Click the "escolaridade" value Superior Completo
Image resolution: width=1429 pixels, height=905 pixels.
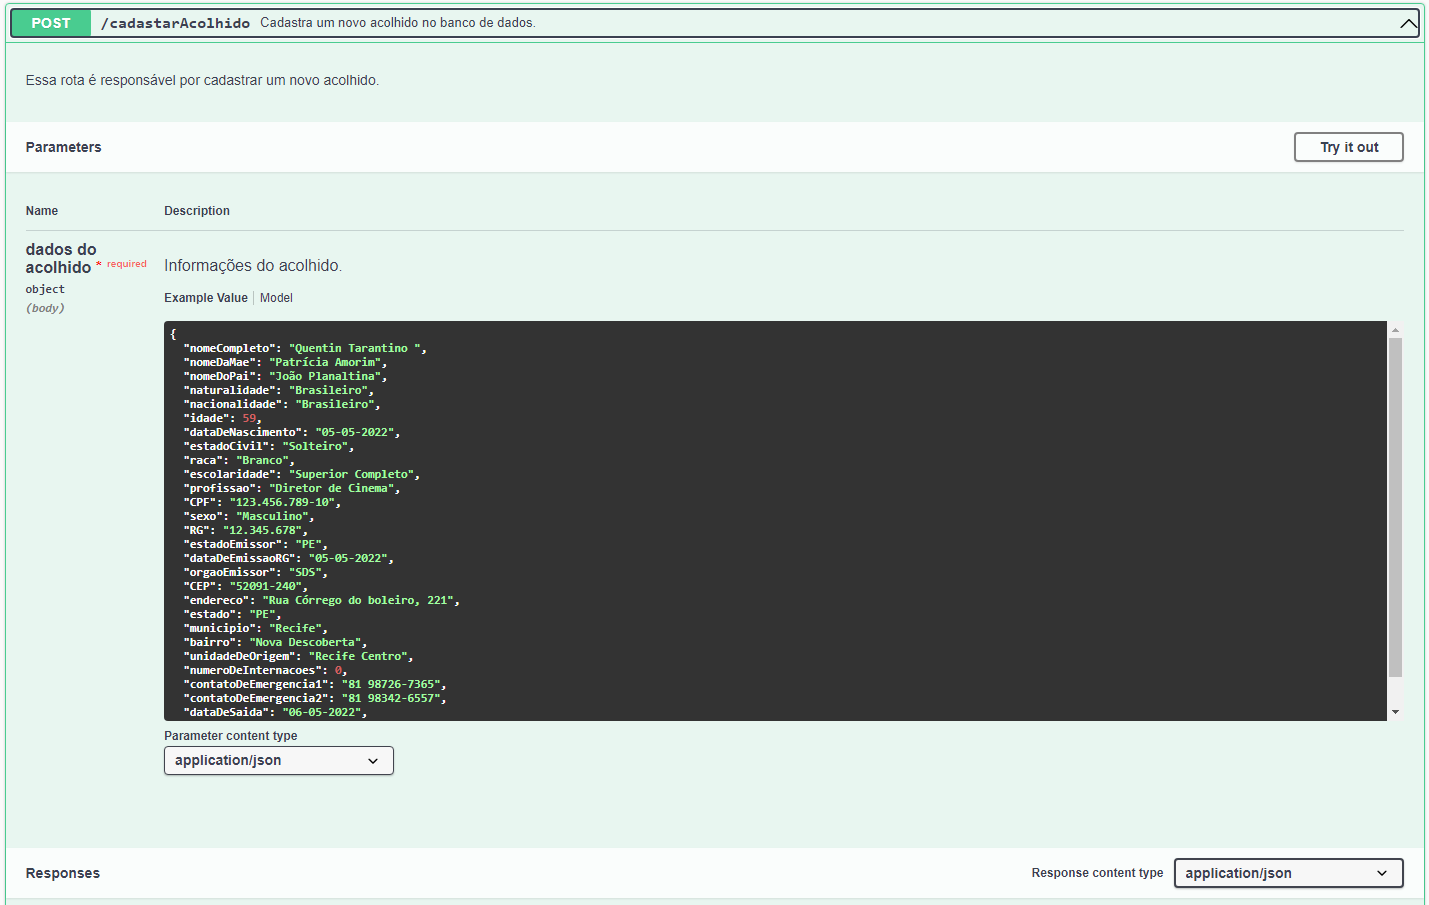352,474
